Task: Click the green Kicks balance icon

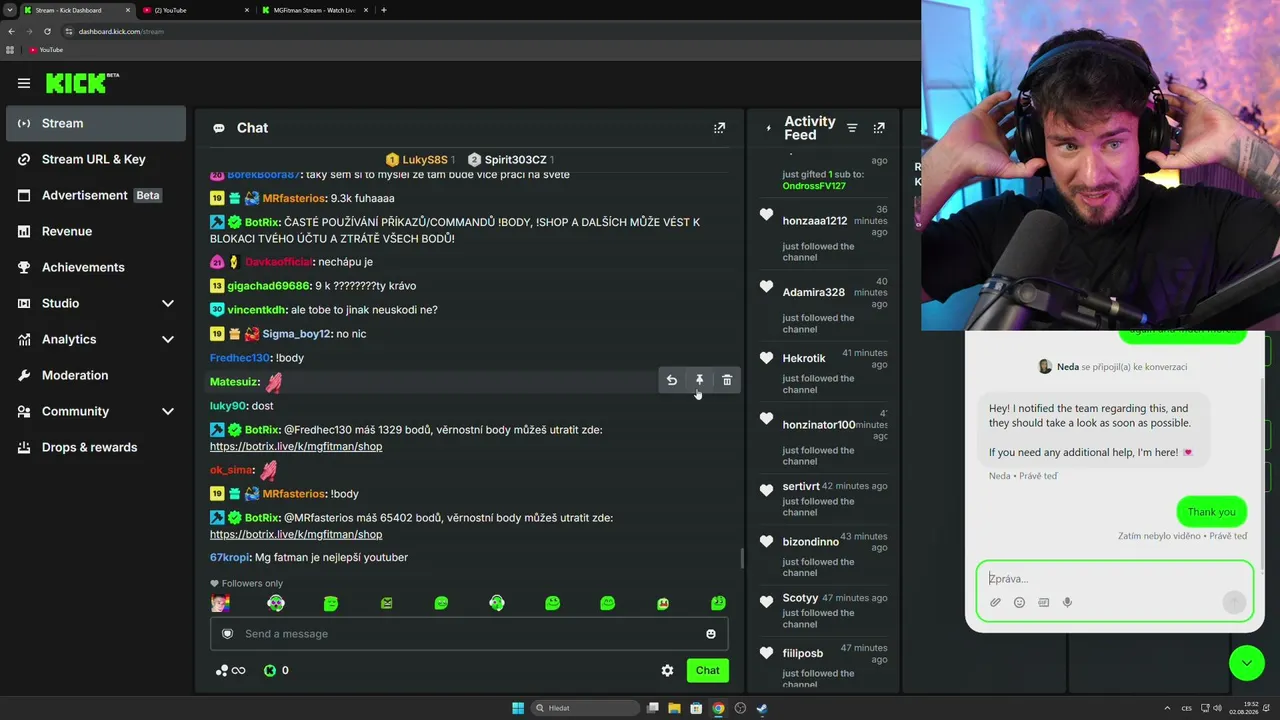Action: [x=269, y=671]
